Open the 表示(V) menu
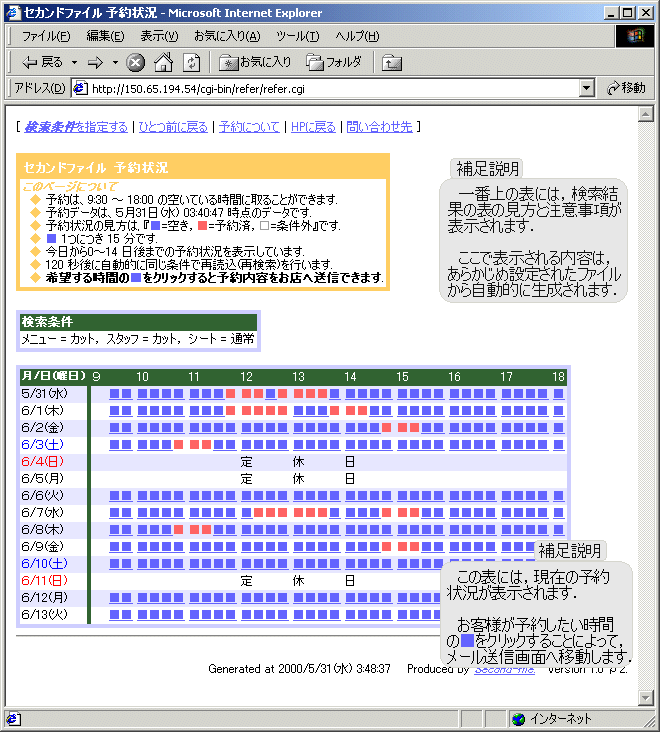The image size is (660, 732). [159, 36]
